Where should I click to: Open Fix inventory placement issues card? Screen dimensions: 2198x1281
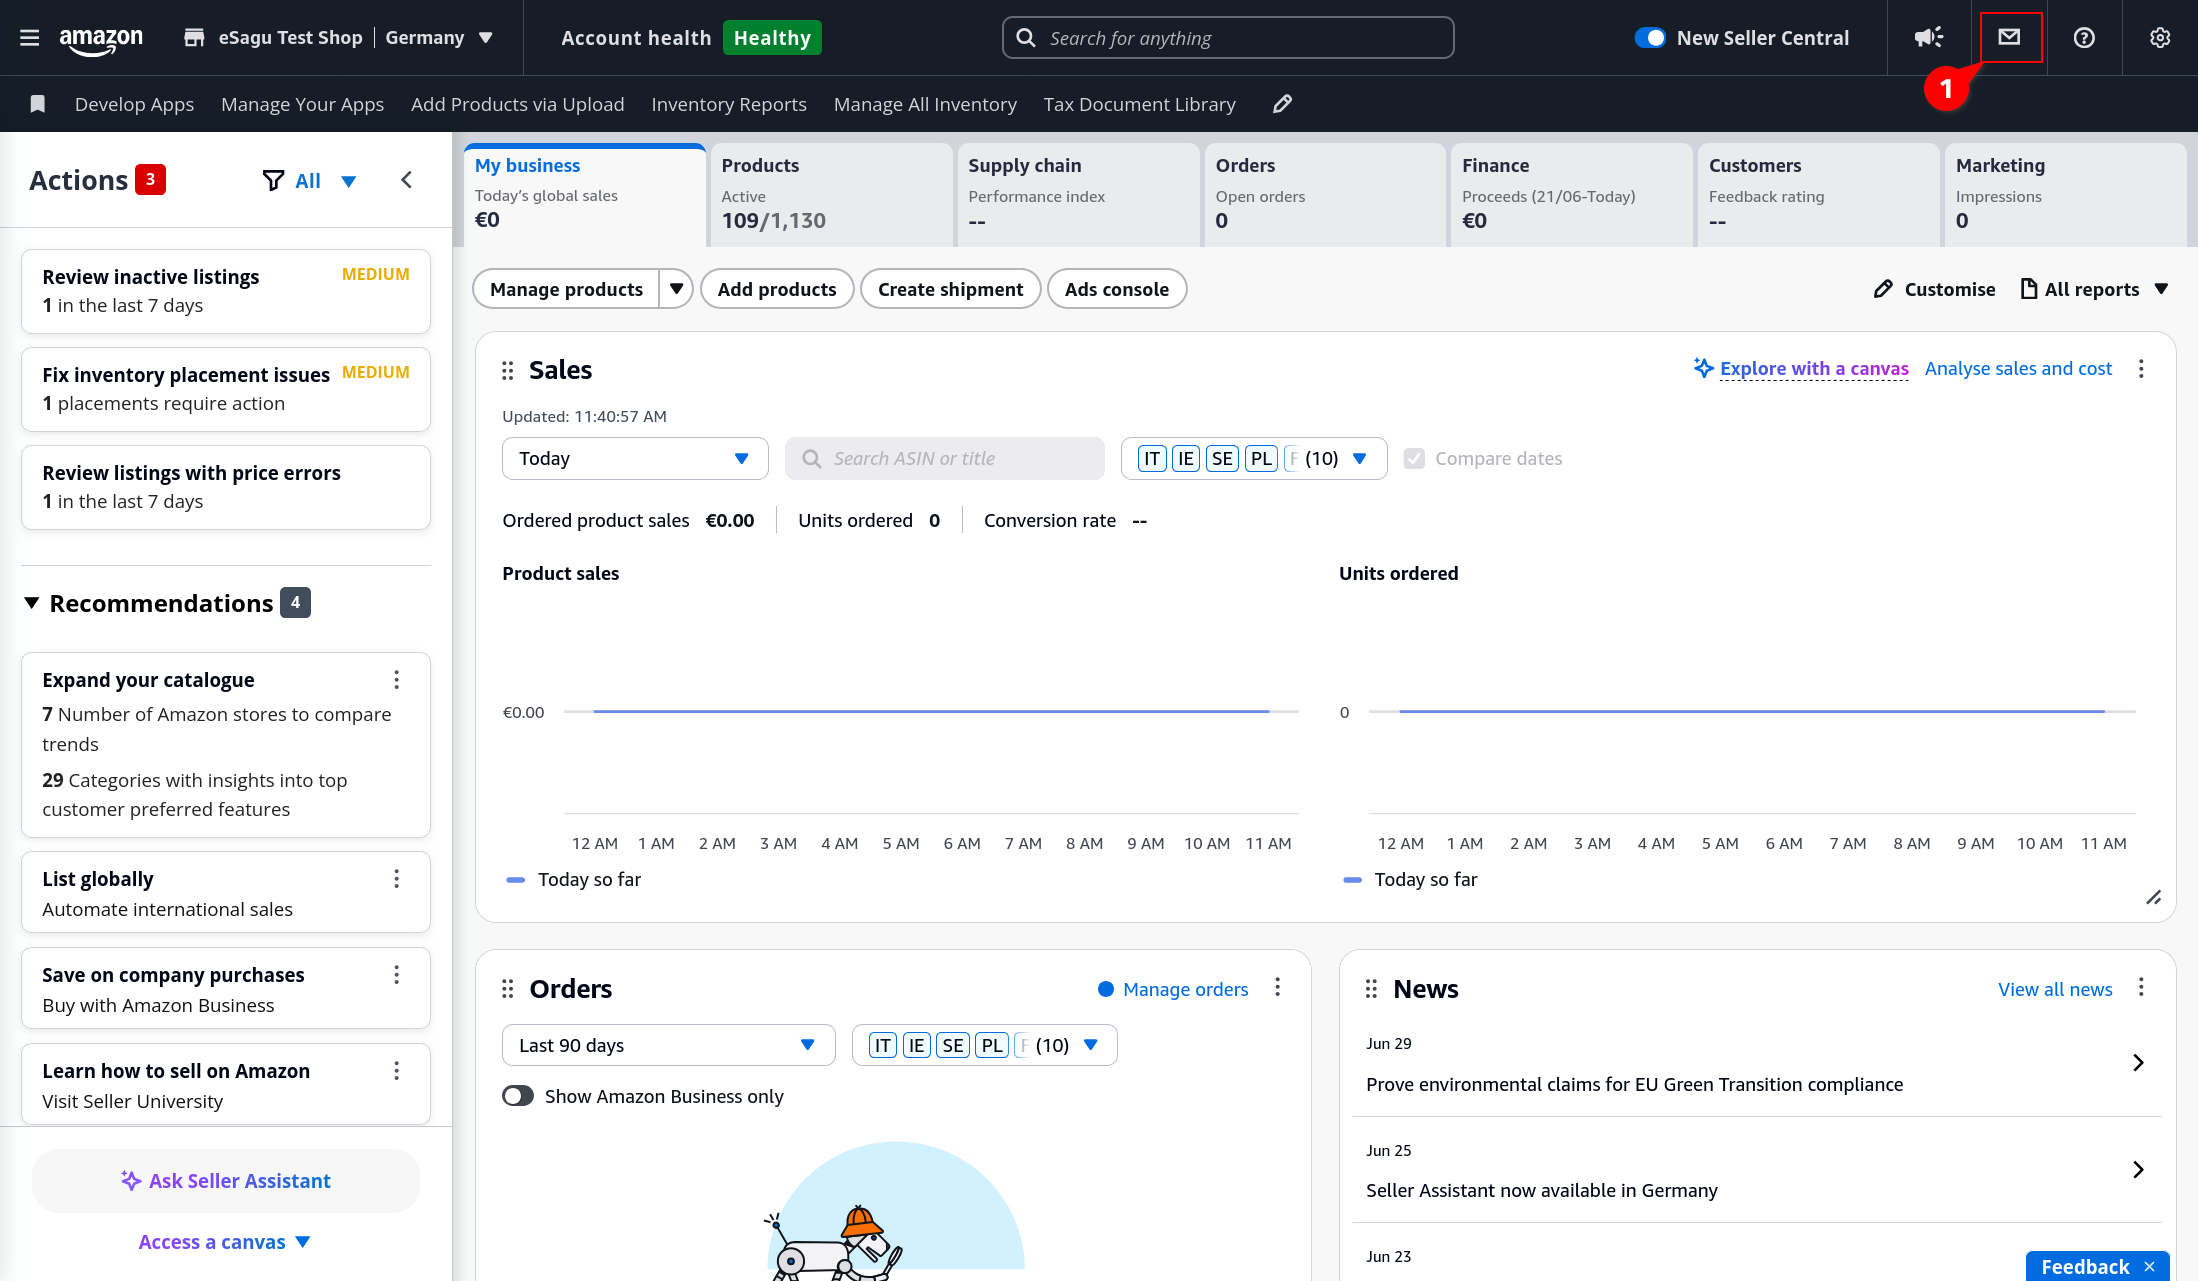(226, 389)
